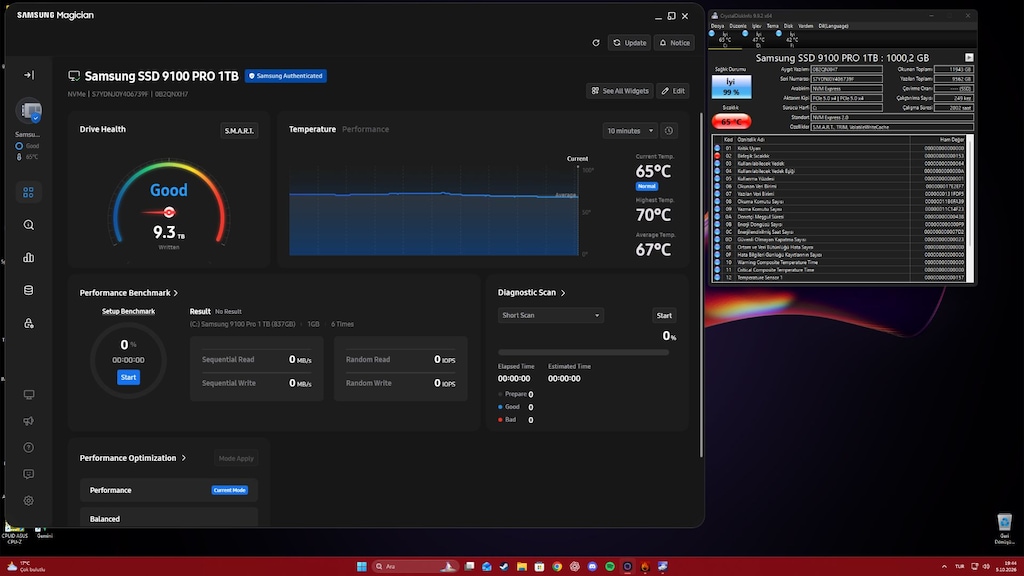Start the diagnostic scan

pyautogui.click(x=664, y=315)
